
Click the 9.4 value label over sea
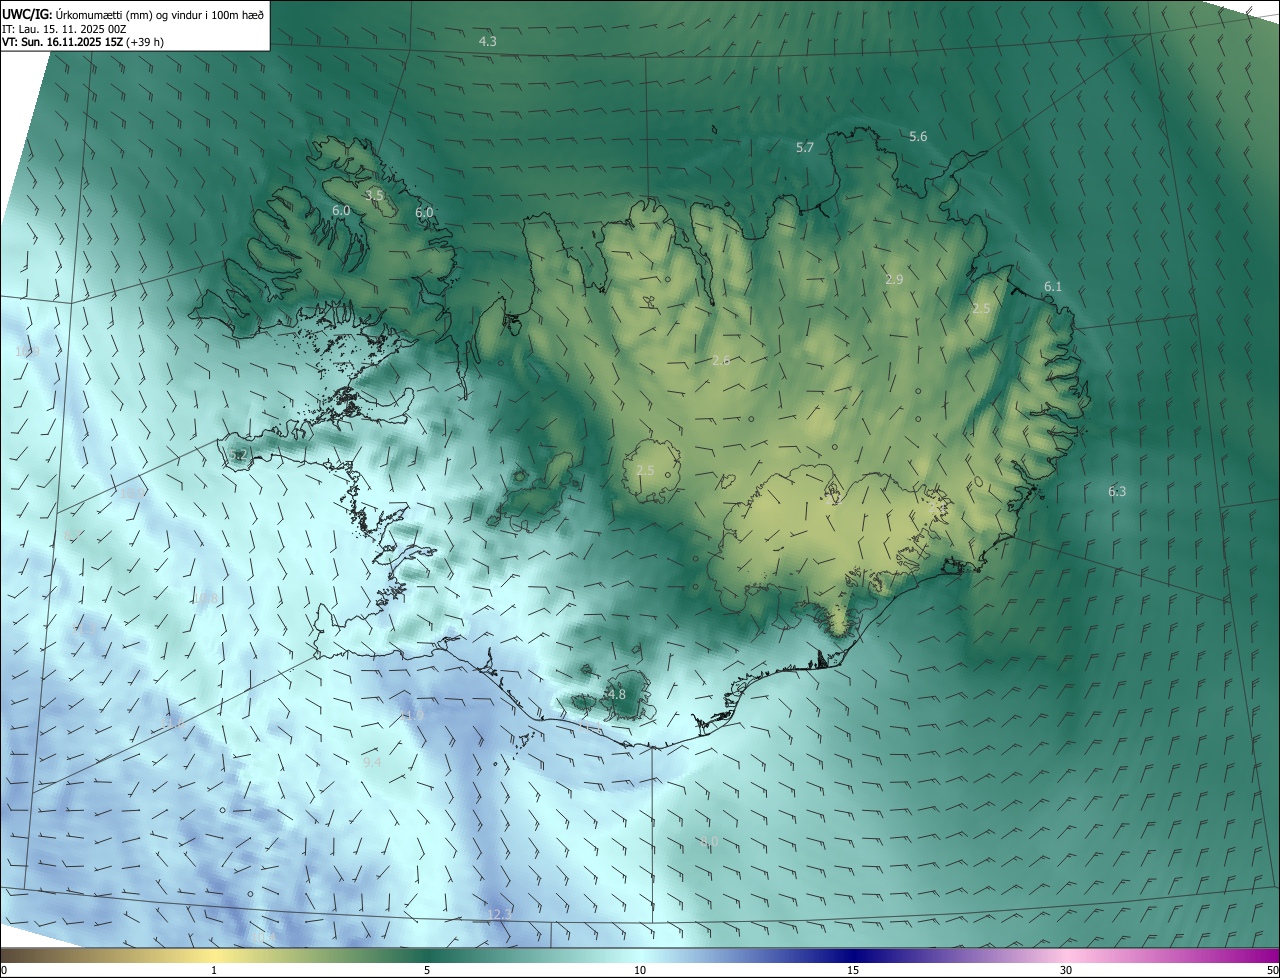point(372,762)
